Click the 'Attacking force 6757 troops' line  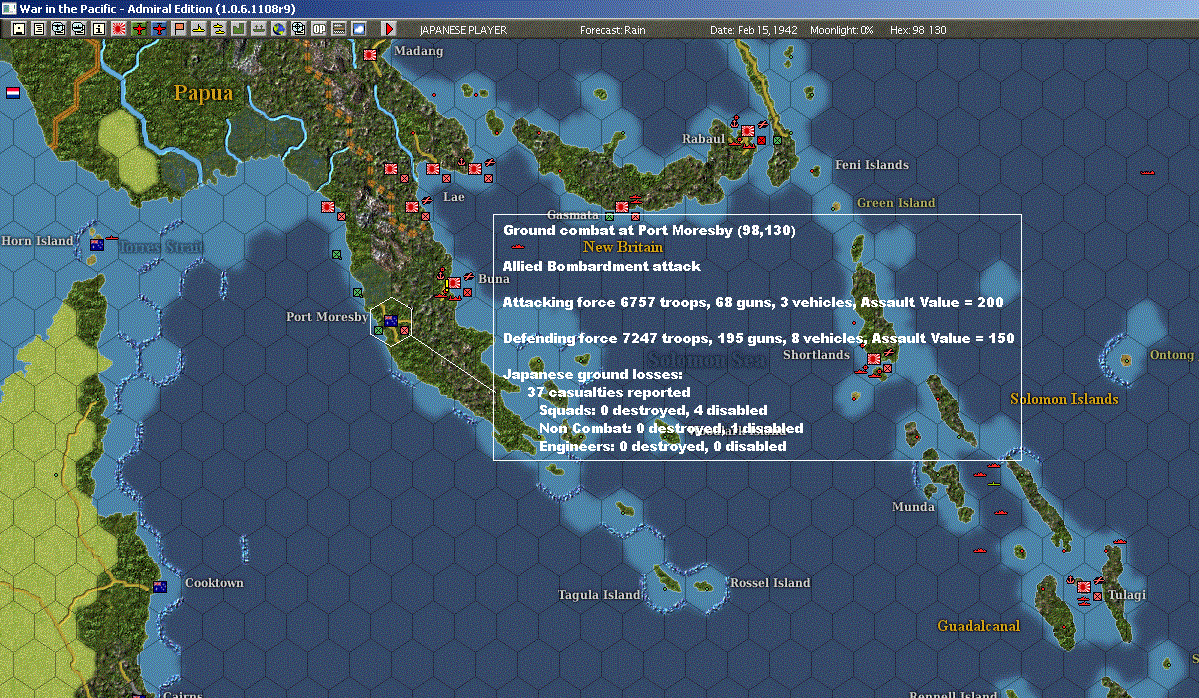[752, 302]
